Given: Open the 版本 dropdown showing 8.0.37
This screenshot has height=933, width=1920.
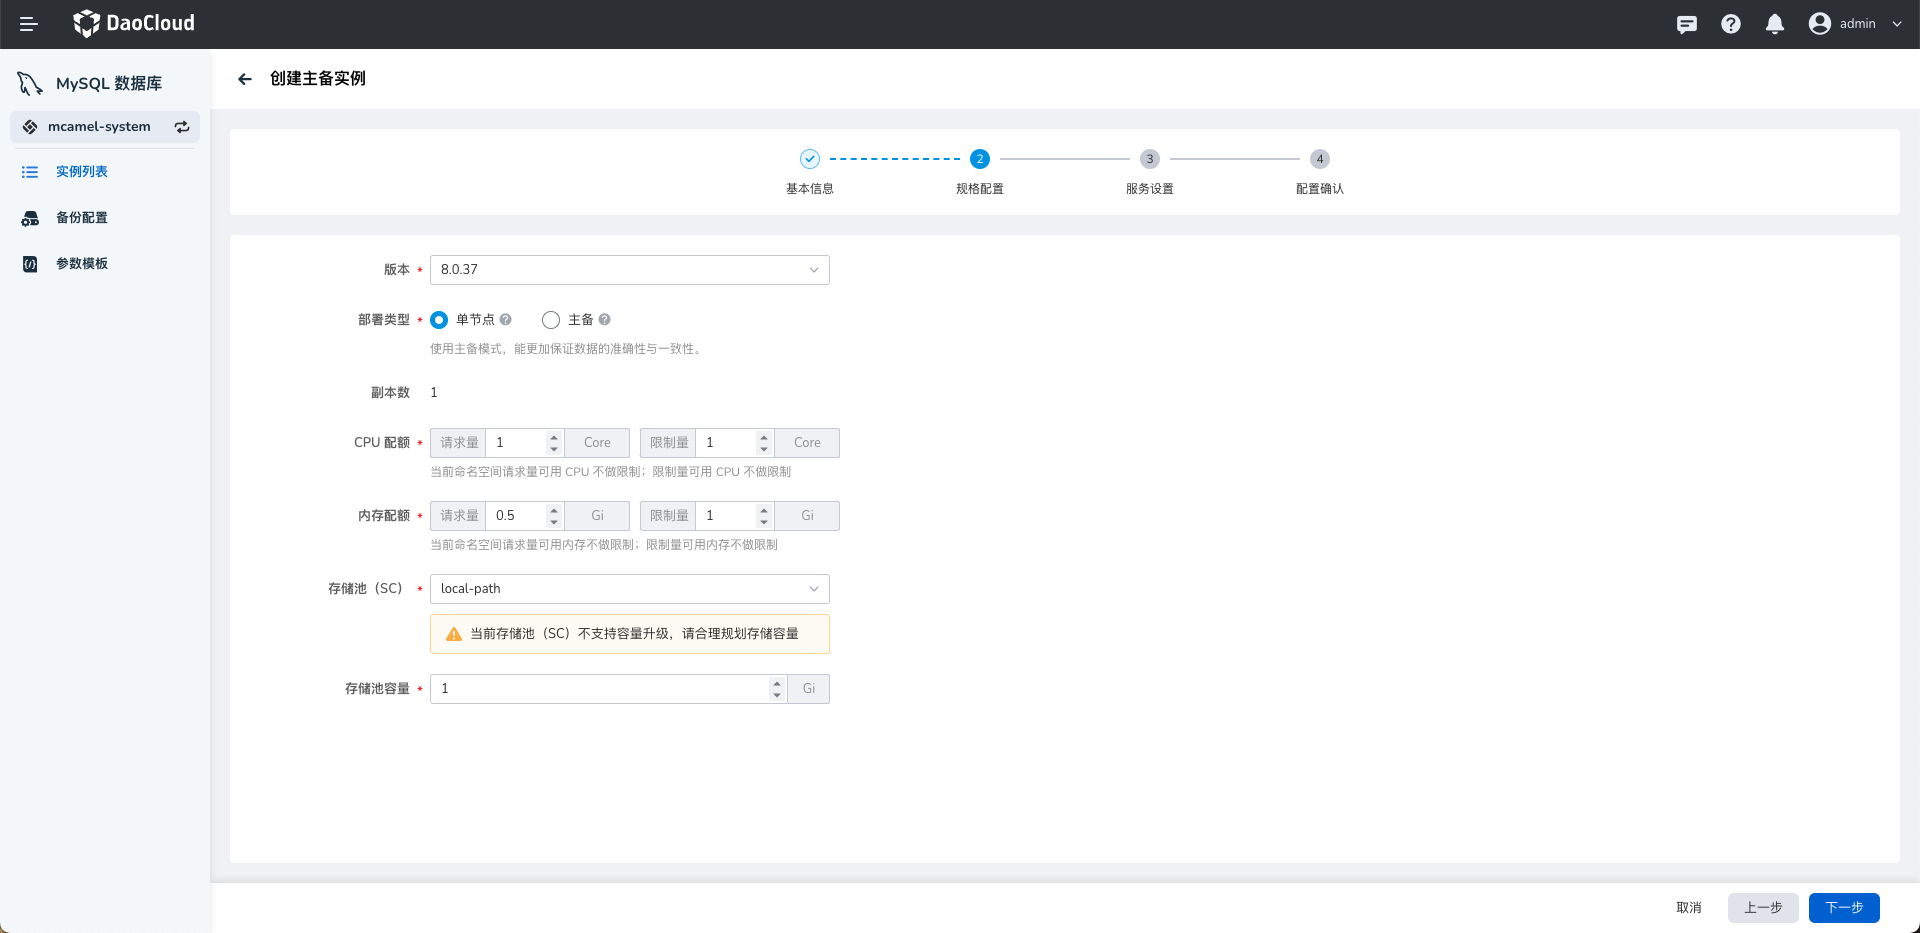Looking at the screenshot, I should [x=629, y=270].
